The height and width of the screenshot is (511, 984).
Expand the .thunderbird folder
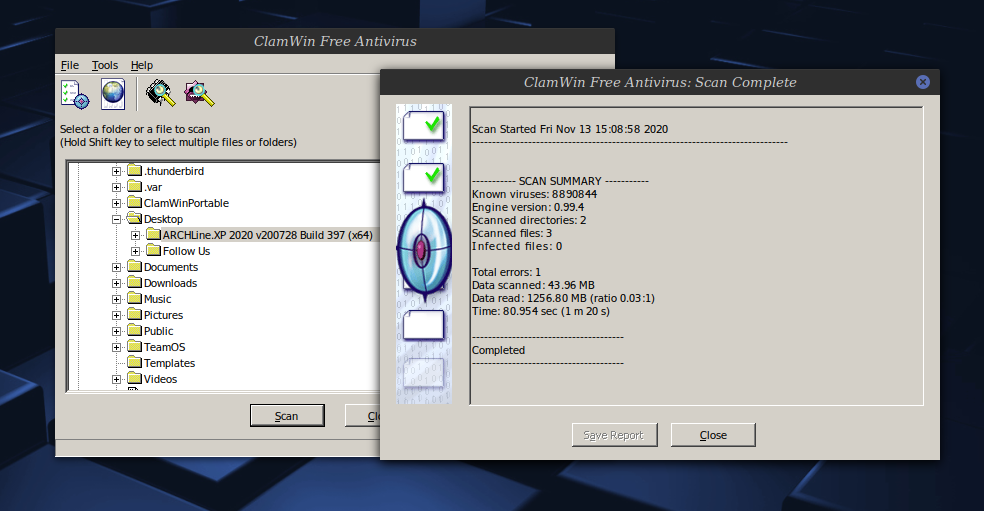[x=116, y=171]
